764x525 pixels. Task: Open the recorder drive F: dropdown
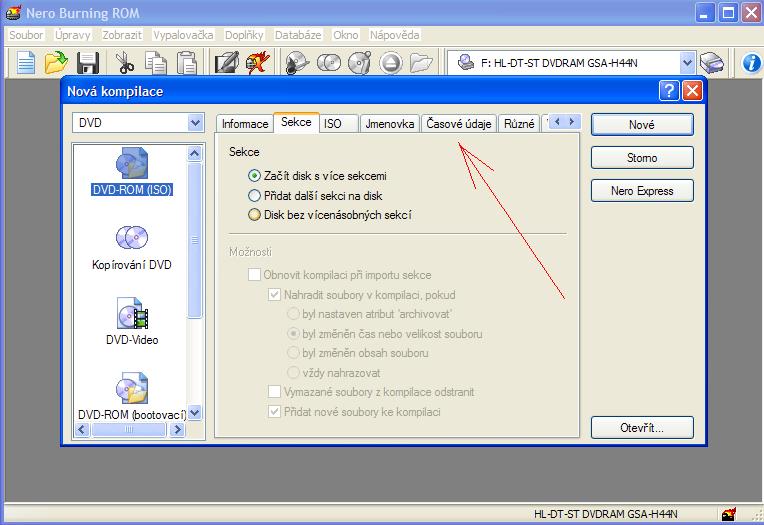point(687,63)
